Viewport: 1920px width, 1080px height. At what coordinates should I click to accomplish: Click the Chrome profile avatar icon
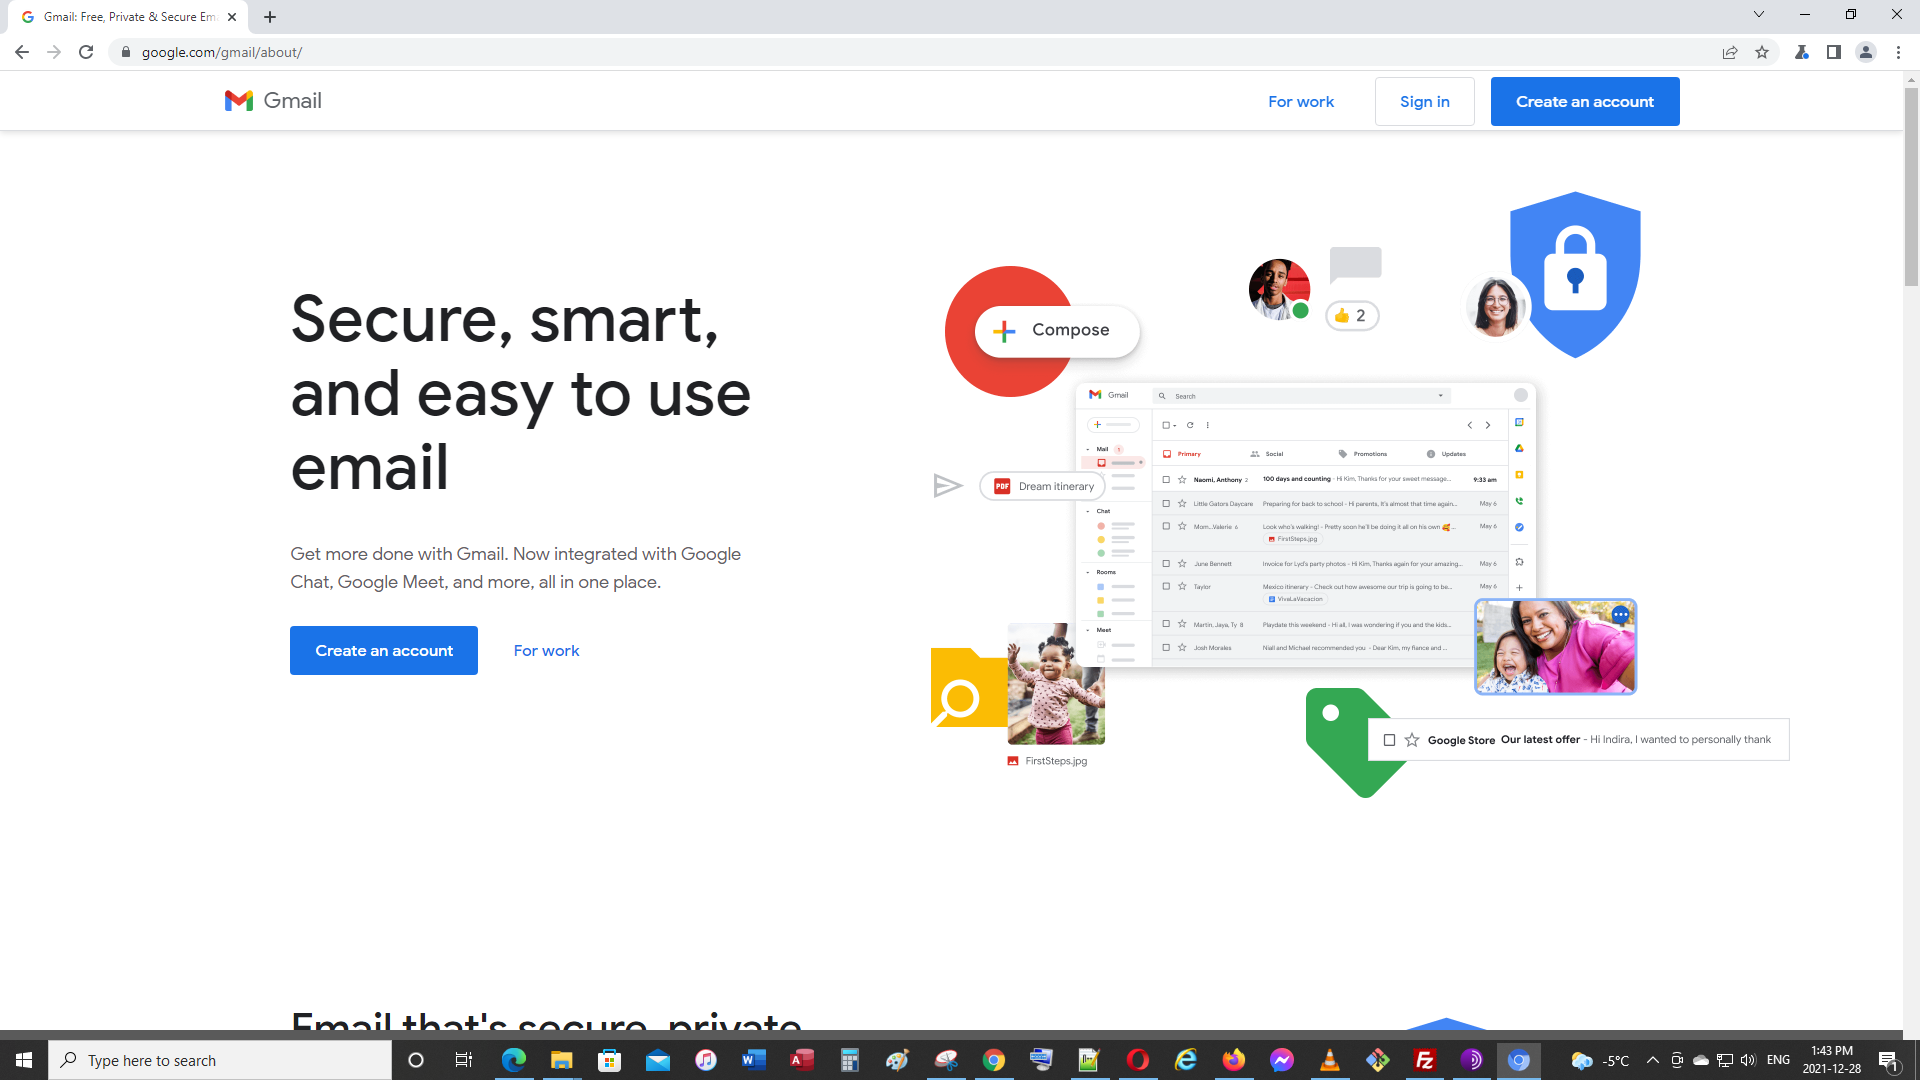pyautogui.click(x=1866, y=52)
